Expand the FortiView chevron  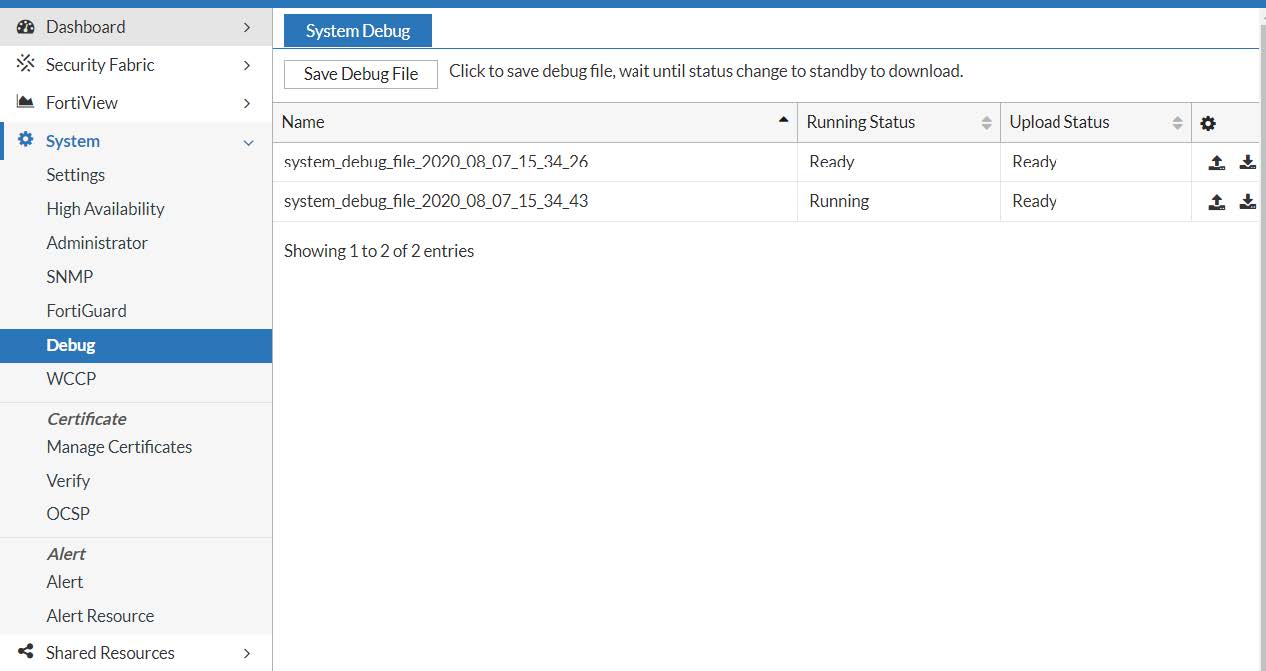247,103
